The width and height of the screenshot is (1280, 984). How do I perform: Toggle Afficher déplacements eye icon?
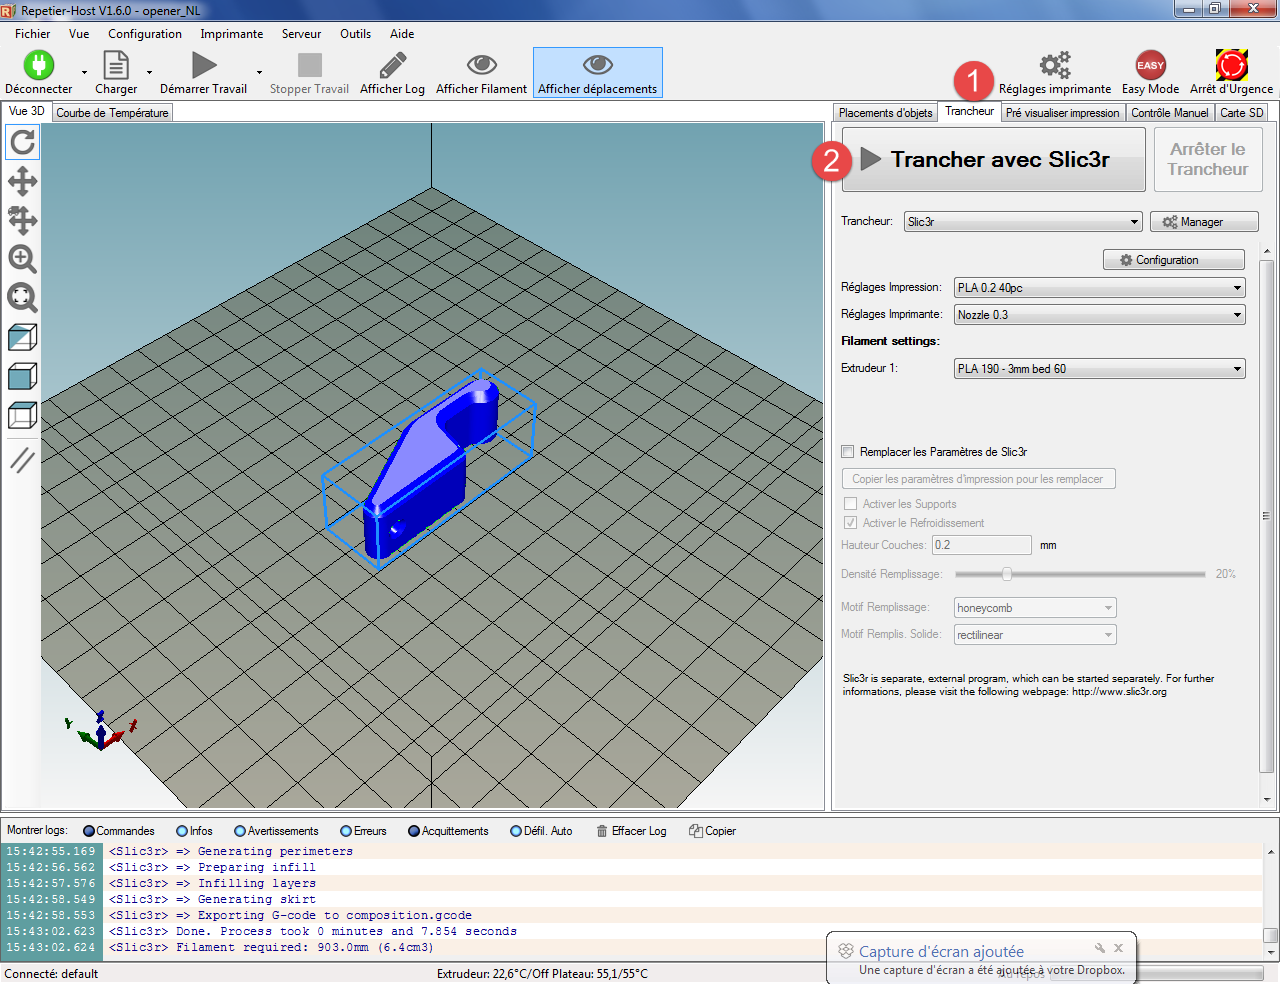(x=598, y=65)
